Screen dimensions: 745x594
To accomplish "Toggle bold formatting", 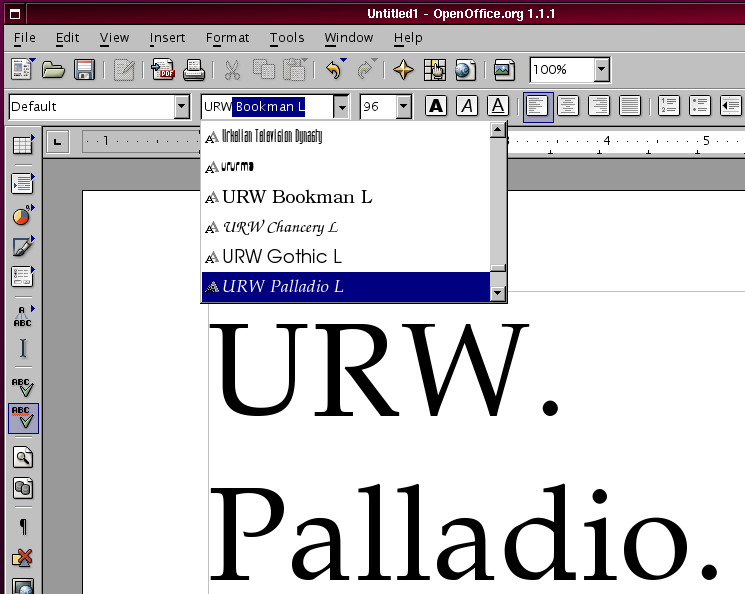I will (436, 105).
